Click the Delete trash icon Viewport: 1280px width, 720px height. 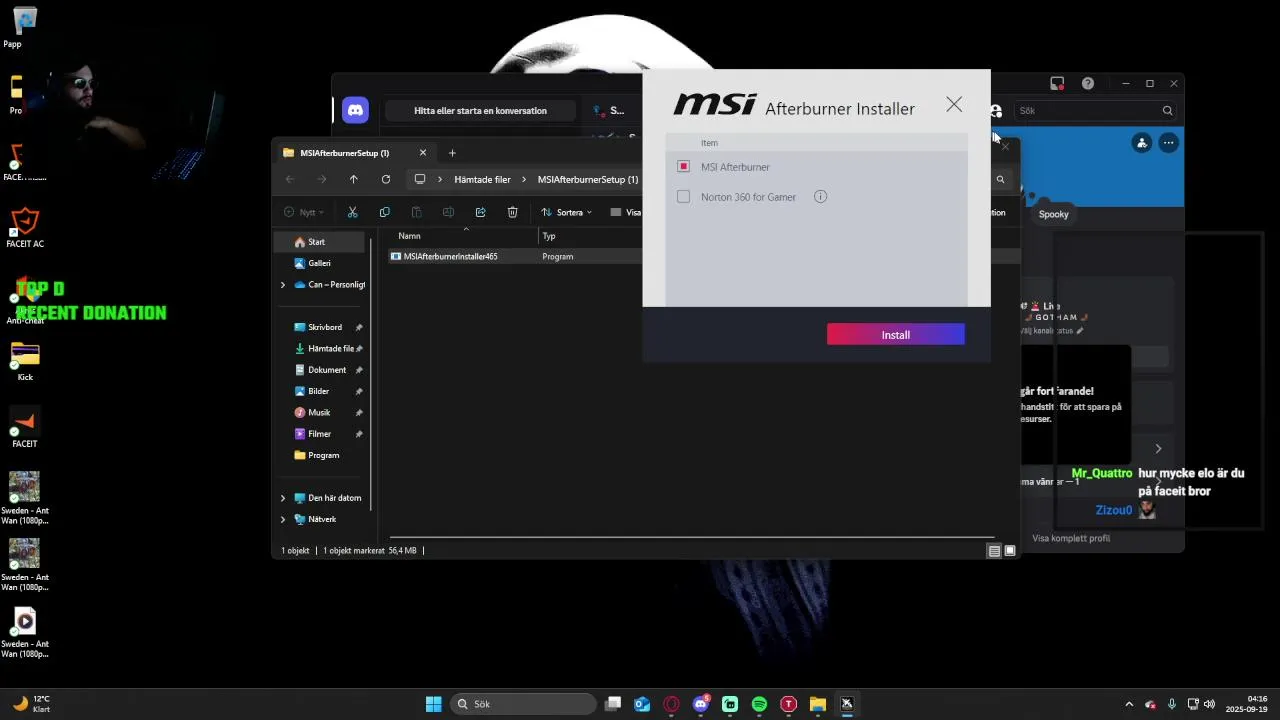(512, 212)
